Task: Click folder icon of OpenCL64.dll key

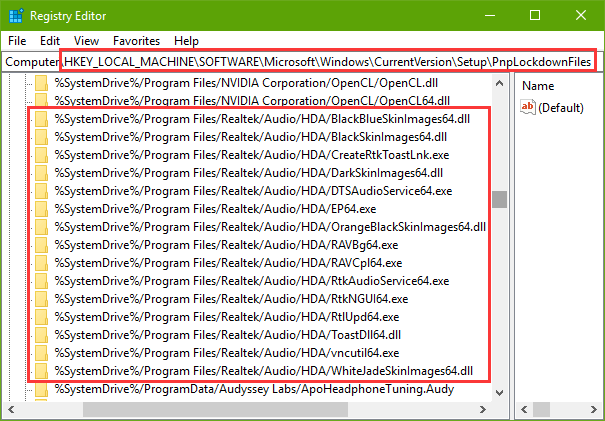Action: (41, 101)
